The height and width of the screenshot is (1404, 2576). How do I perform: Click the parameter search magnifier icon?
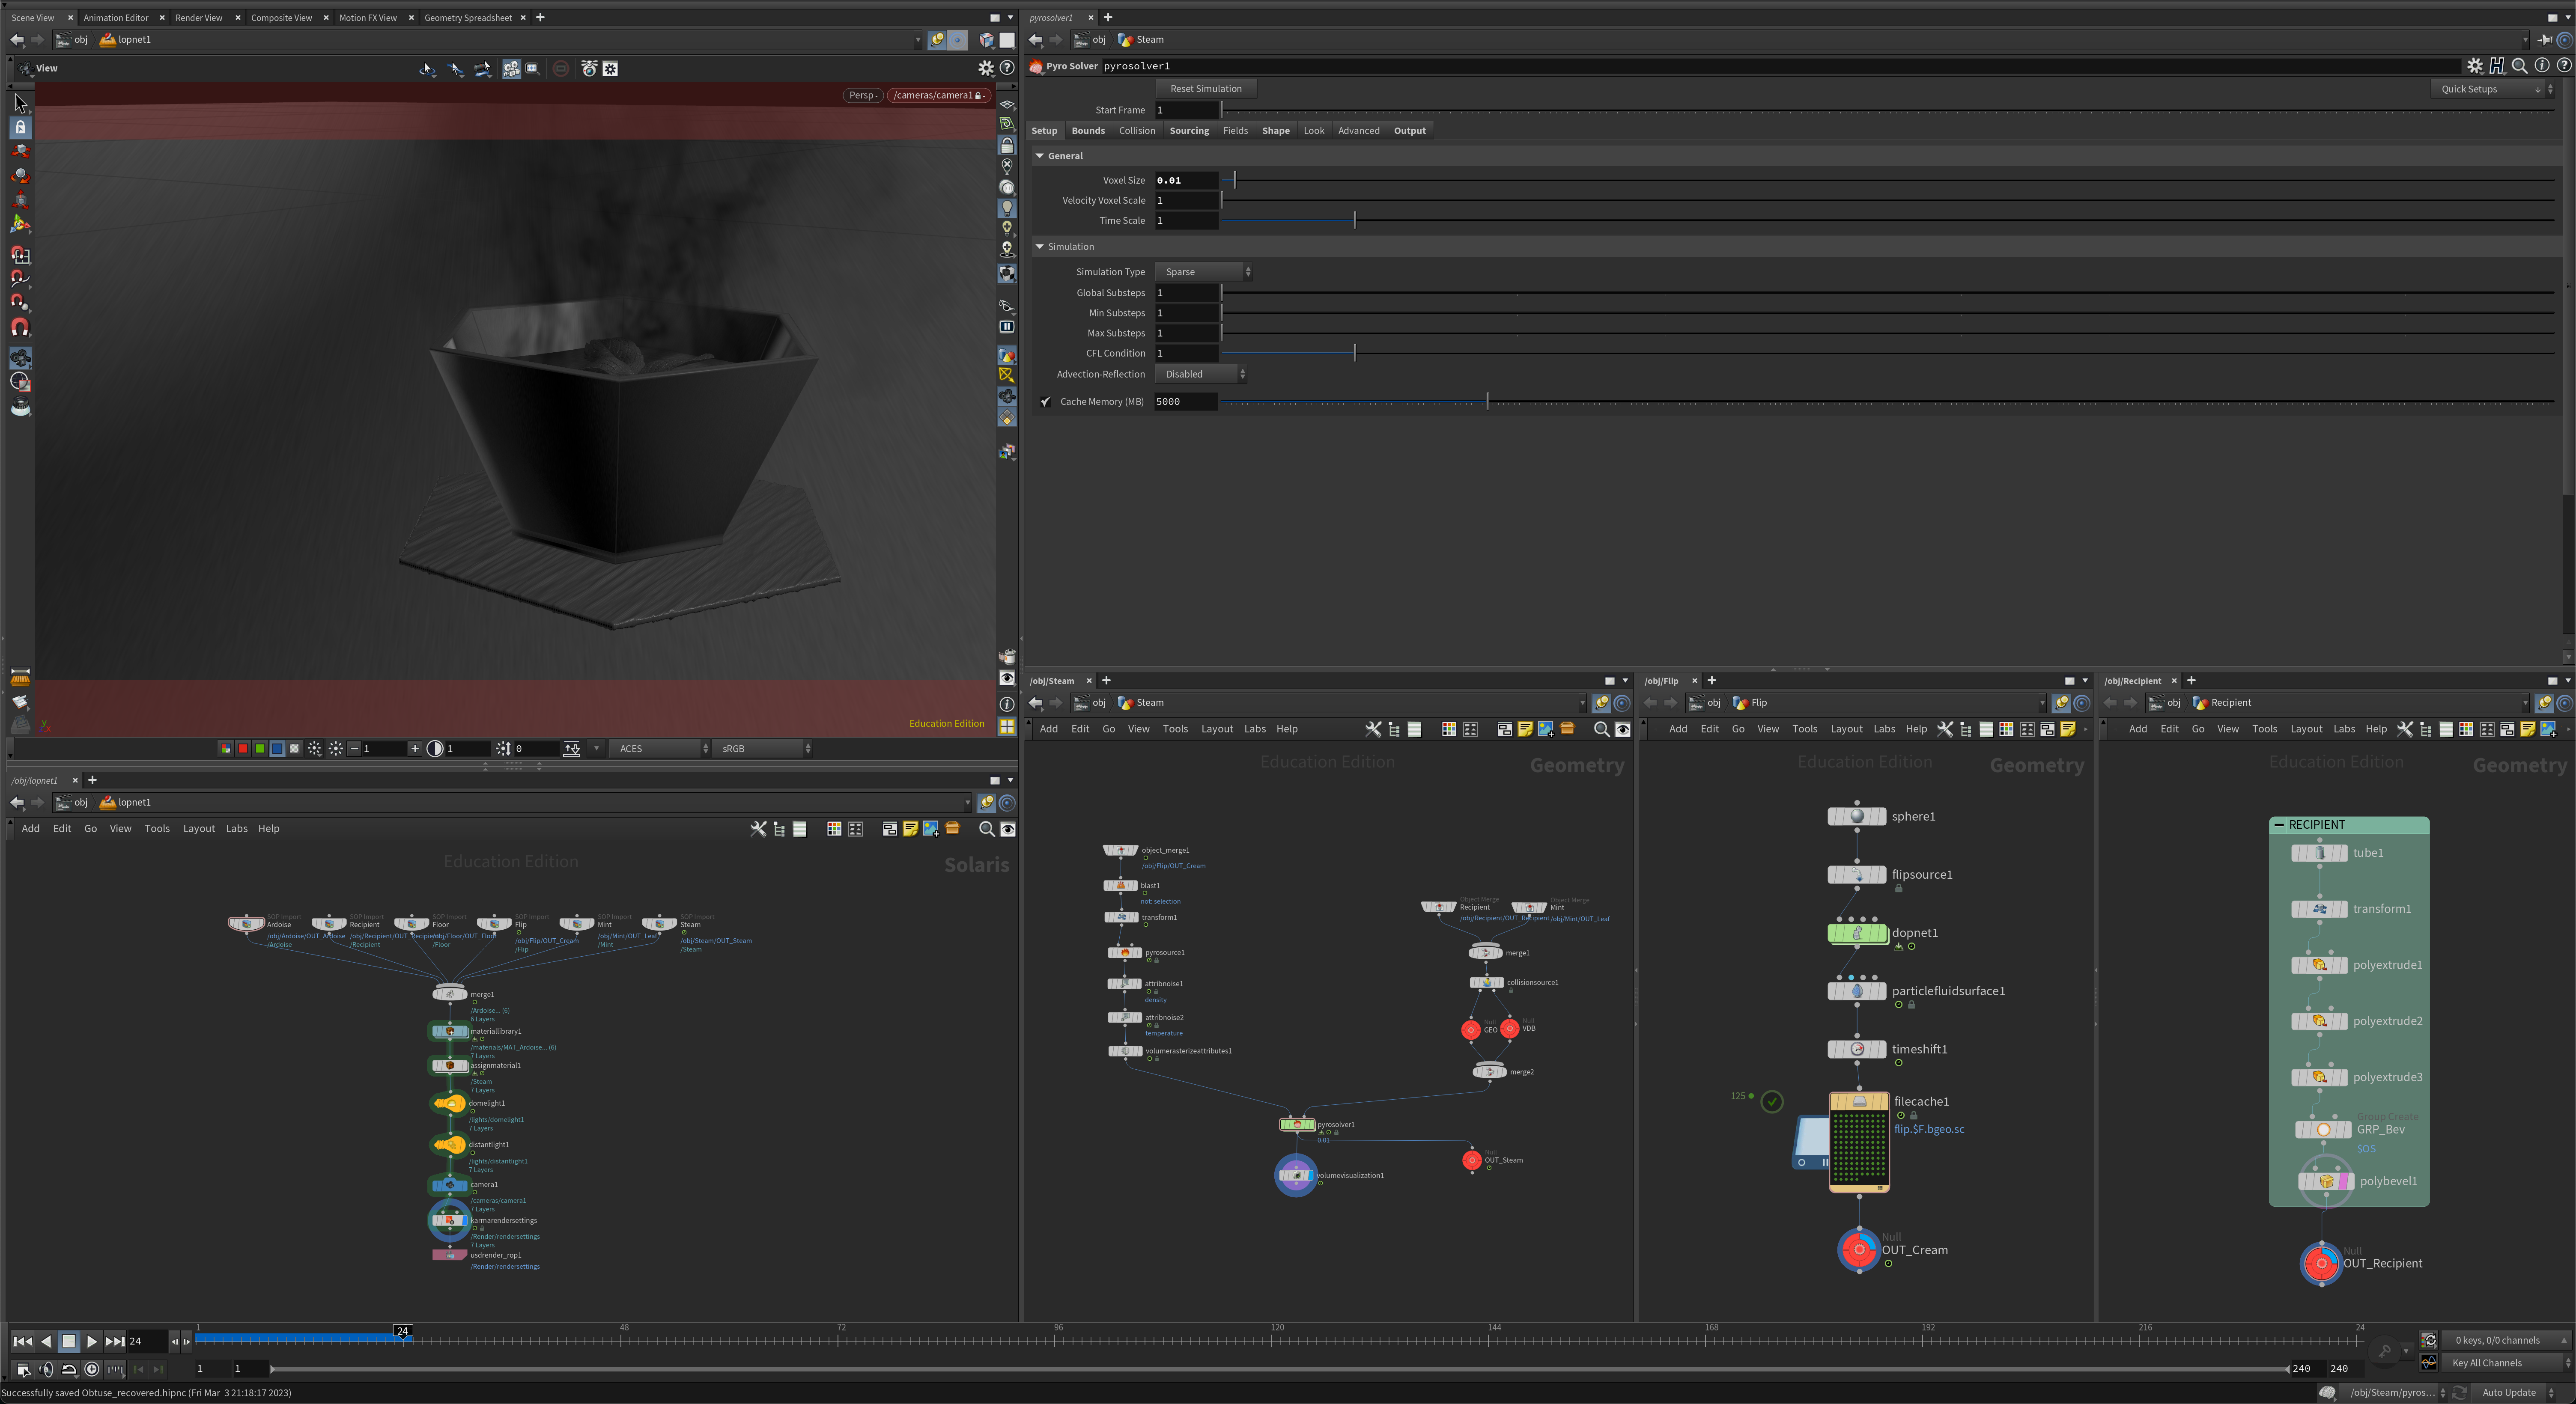pos(2519,66)
